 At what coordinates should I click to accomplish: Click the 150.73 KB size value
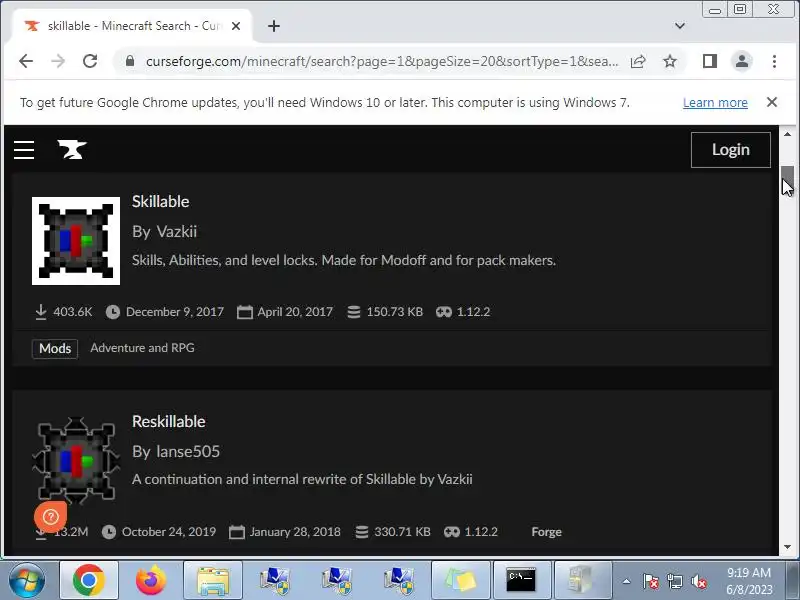pyautogui.click(x=395, y=312)
